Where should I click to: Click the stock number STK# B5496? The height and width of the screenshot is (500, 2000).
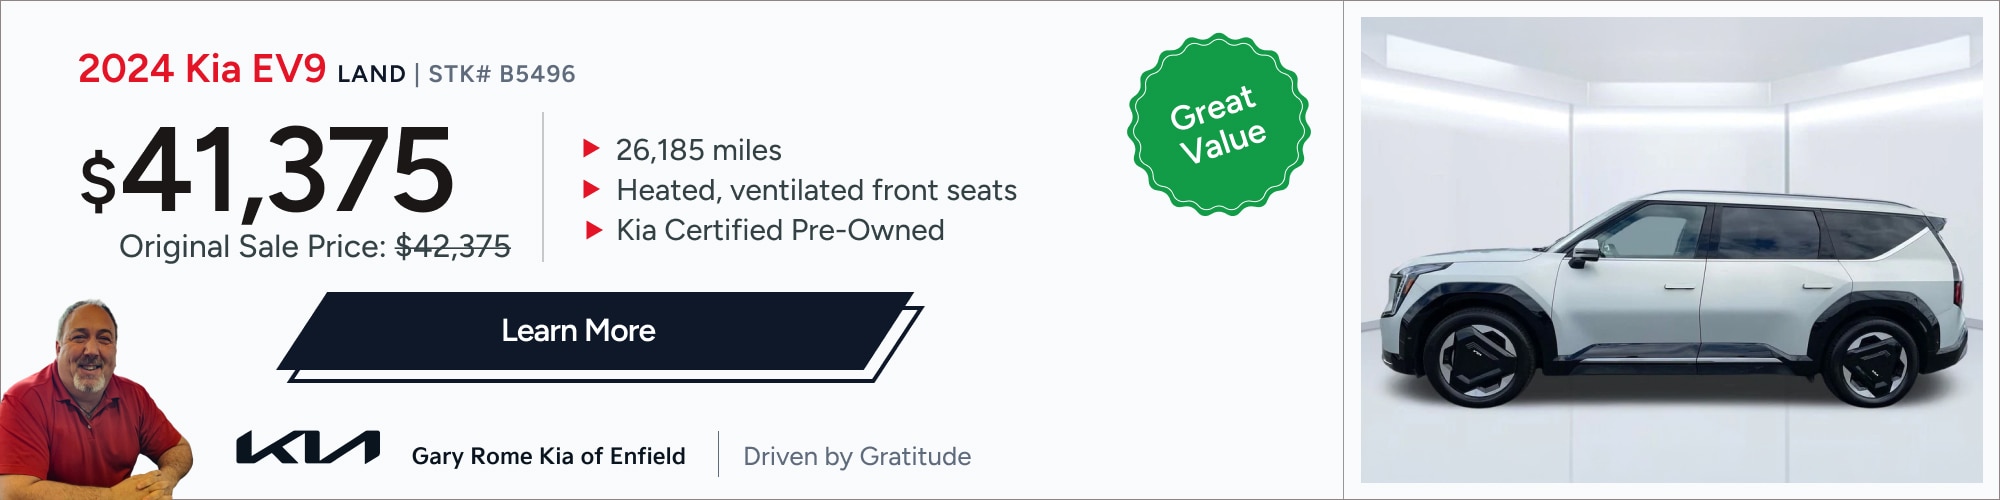click(502, 74)
